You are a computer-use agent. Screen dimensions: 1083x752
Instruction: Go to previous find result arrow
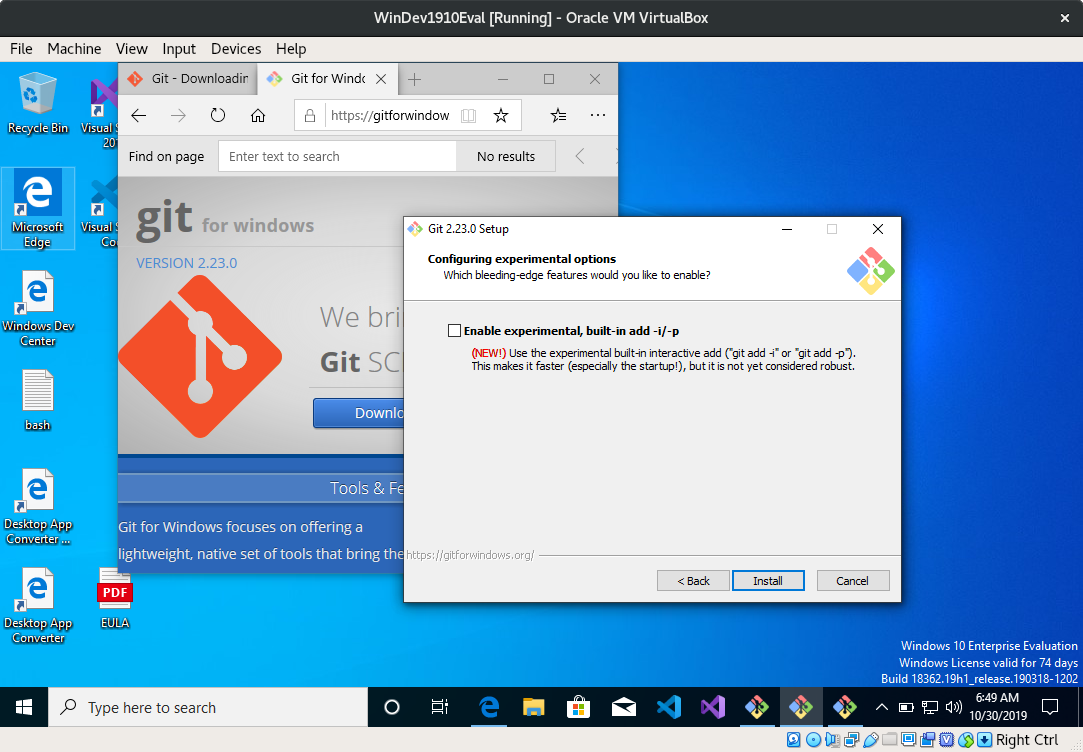click(580, 156)
